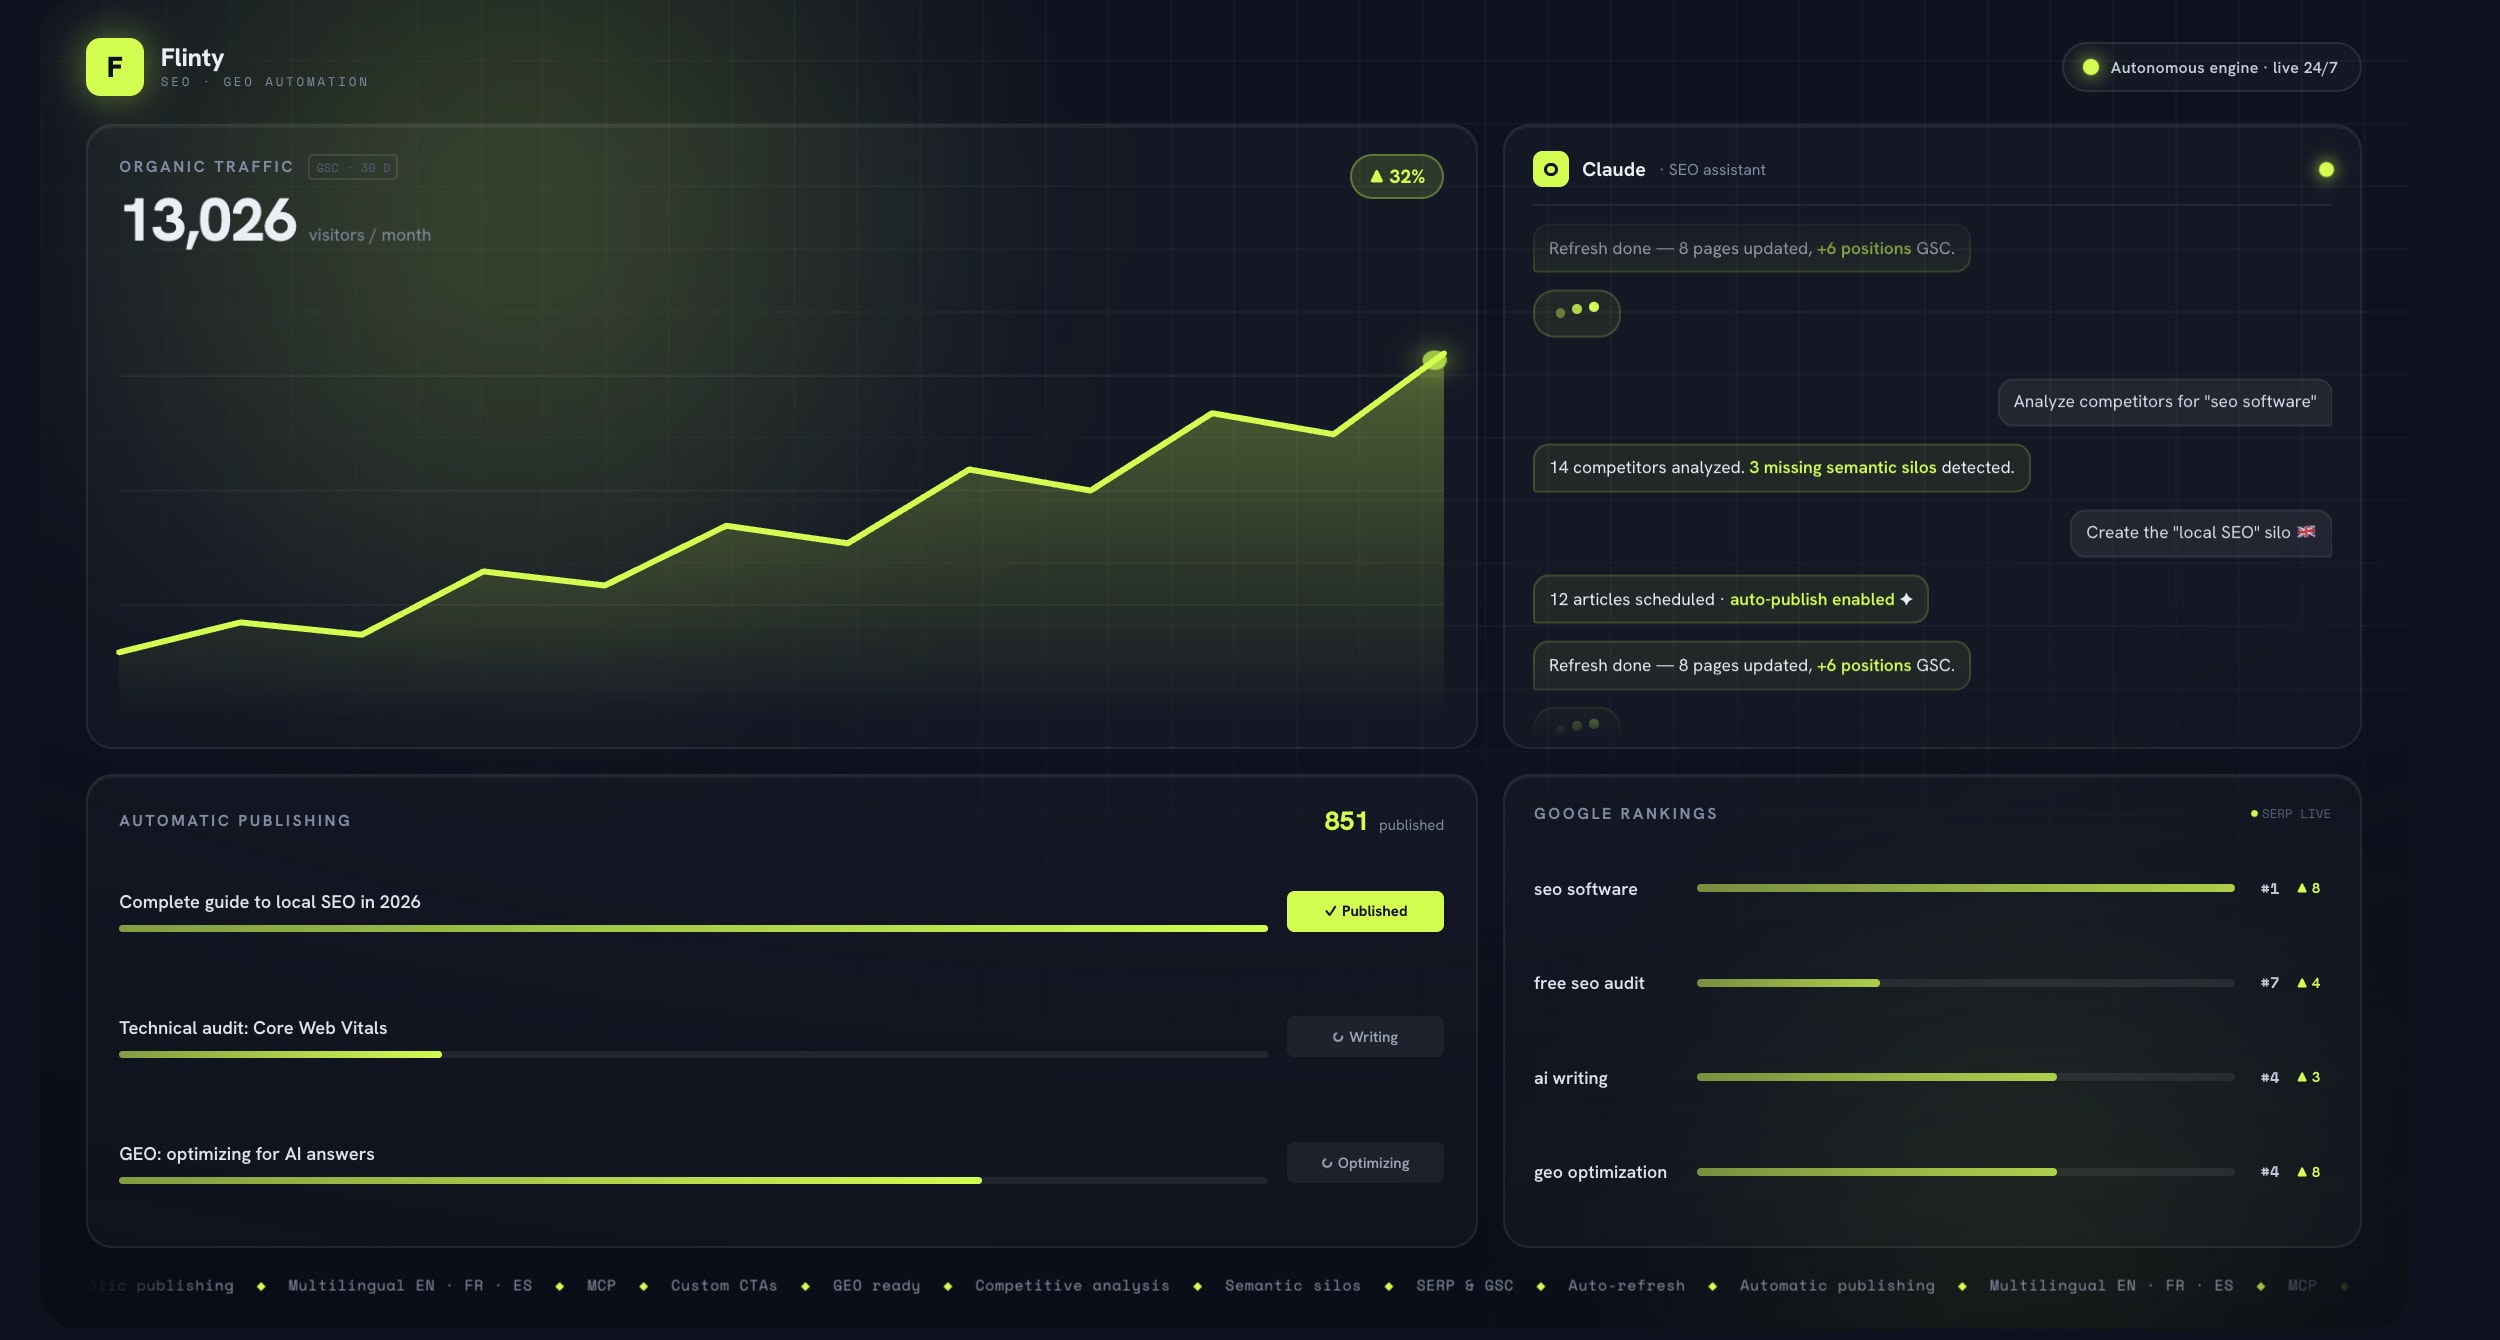
Task: Click the Autonomous engine live 24/7 badge
Action: tap(2211, 67)
